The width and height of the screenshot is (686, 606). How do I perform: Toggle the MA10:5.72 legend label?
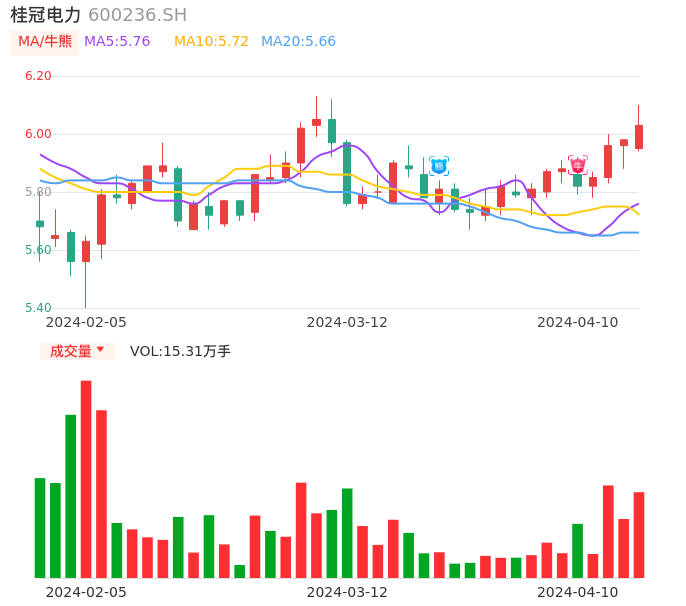pyautogui.click(x=211, y=42)
